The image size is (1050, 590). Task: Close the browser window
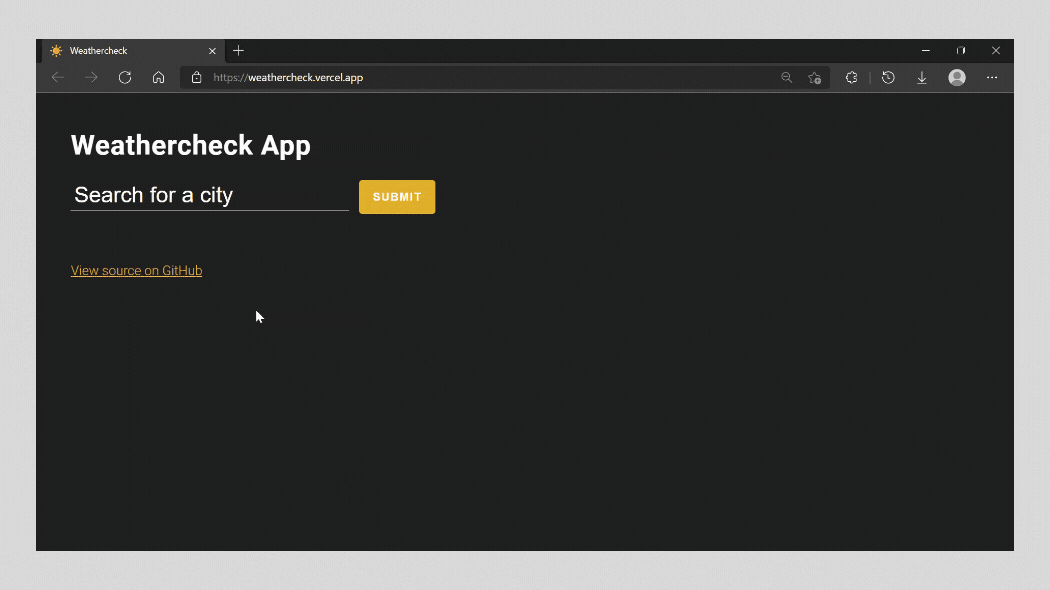(x=996, y=51)
